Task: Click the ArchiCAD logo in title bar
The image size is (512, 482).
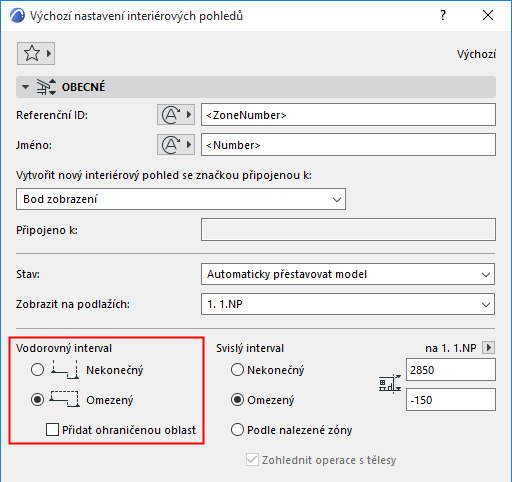Action: pyautogui.click(x=17, y=16)
